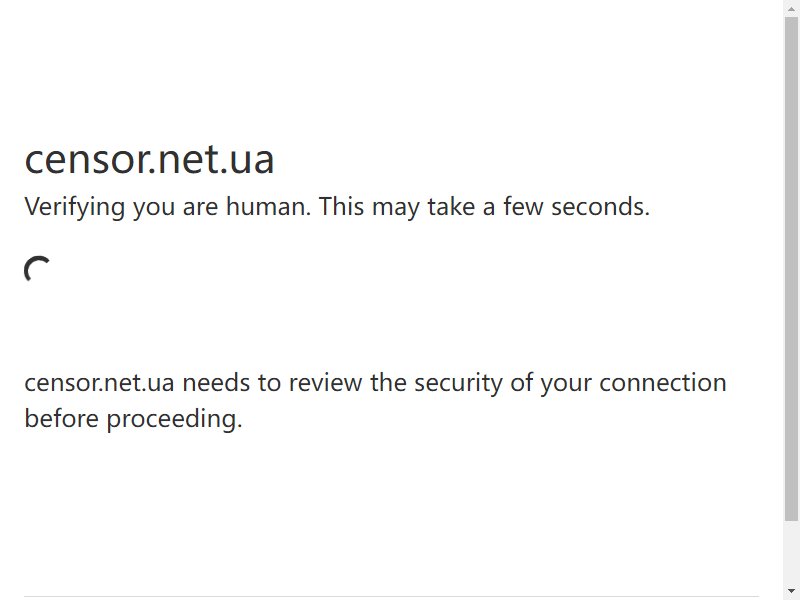Screen dimensions: 800x600
Task: Click the censor.net.ua page heading
Action: click(x=149, y=160)
